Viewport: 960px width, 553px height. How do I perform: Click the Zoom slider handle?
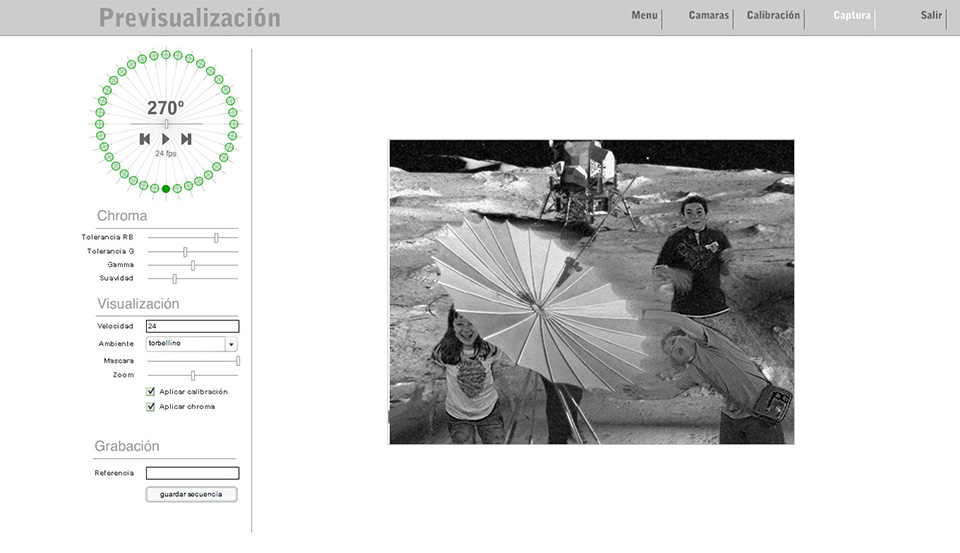pos(193,375)
